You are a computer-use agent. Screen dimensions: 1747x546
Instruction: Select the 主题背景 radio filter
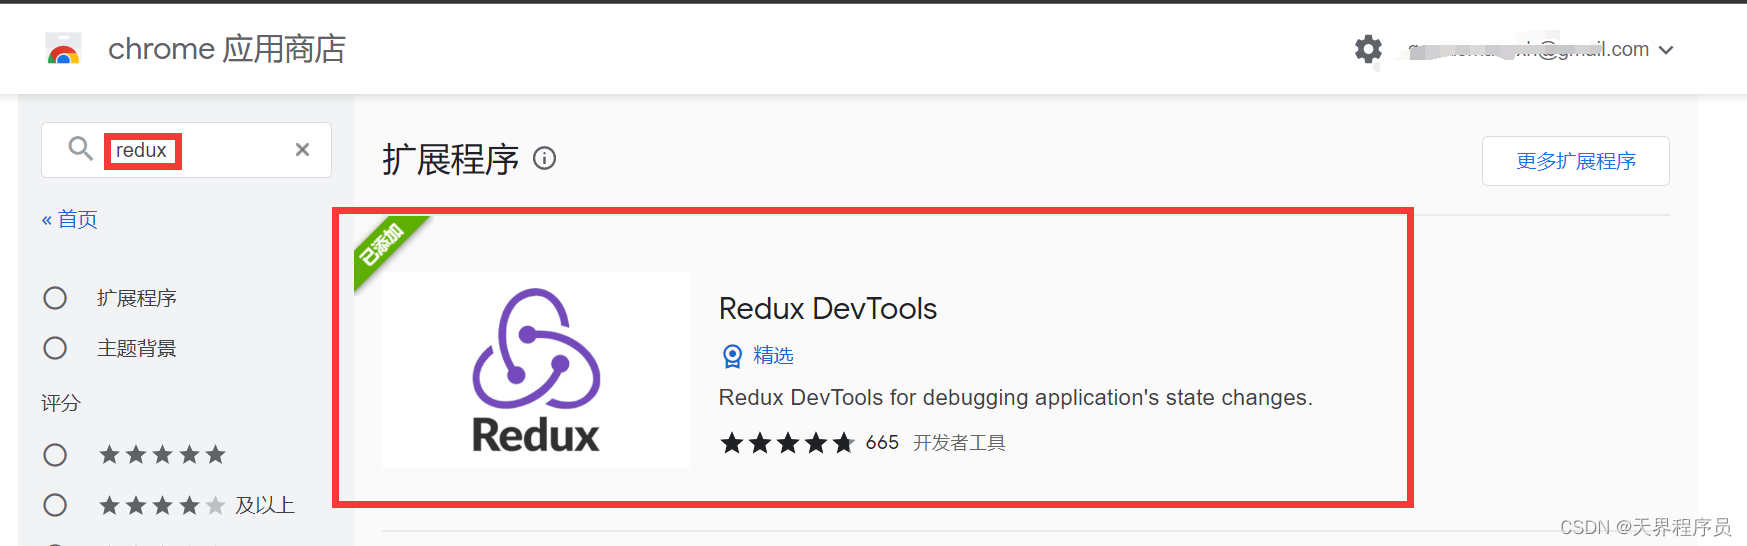[55, 348]
